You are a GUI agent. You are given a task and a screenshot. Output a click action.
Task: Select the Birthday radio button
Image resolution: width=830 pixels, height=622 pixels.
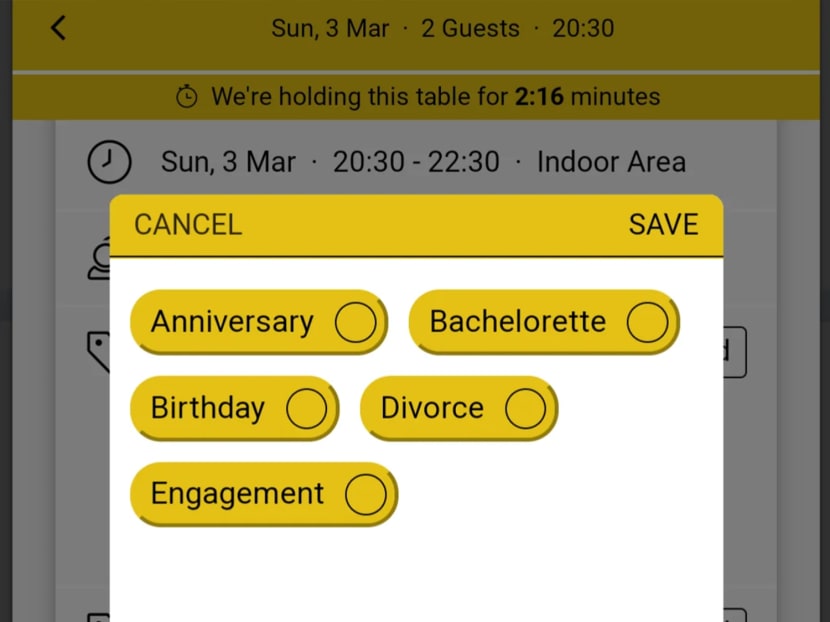[x=305, y=407]
